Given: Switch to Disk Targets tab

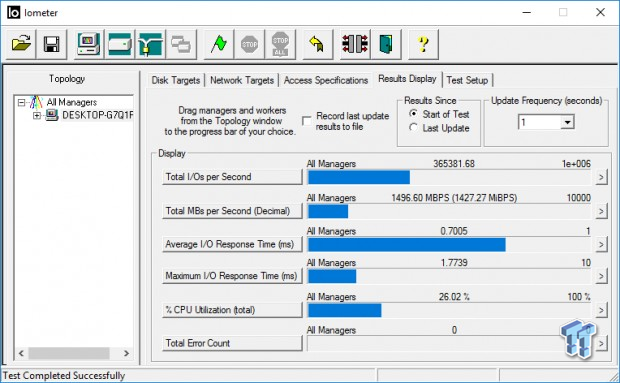Looking at the screenshot, I should click(176, 80).
